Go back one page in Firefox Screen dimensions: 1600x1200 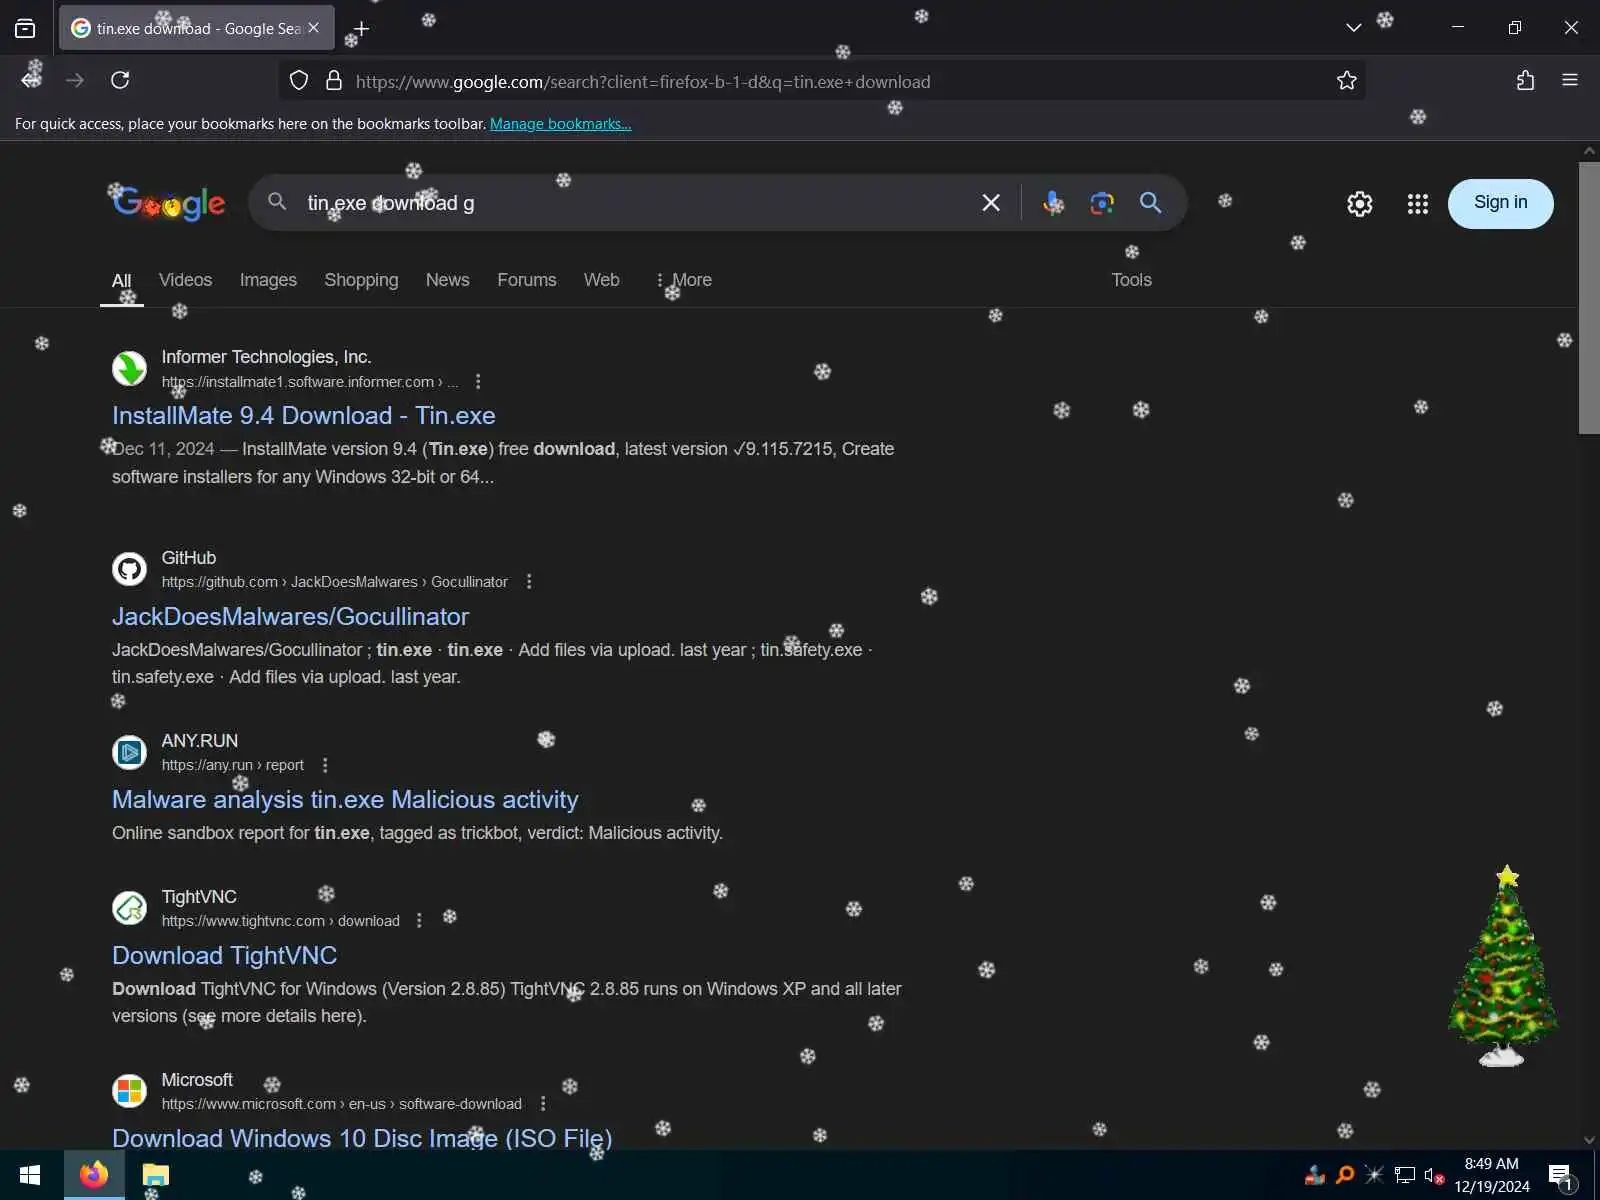[31, 80]
